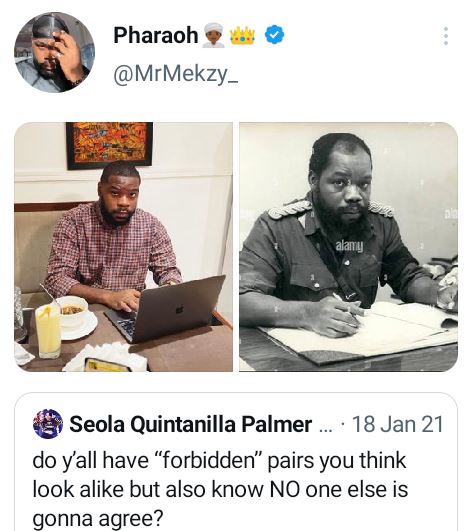This screenshot has width=465, height=531.
Task: Click the yellow drink glass in left photo
Action: click(48, 330)
